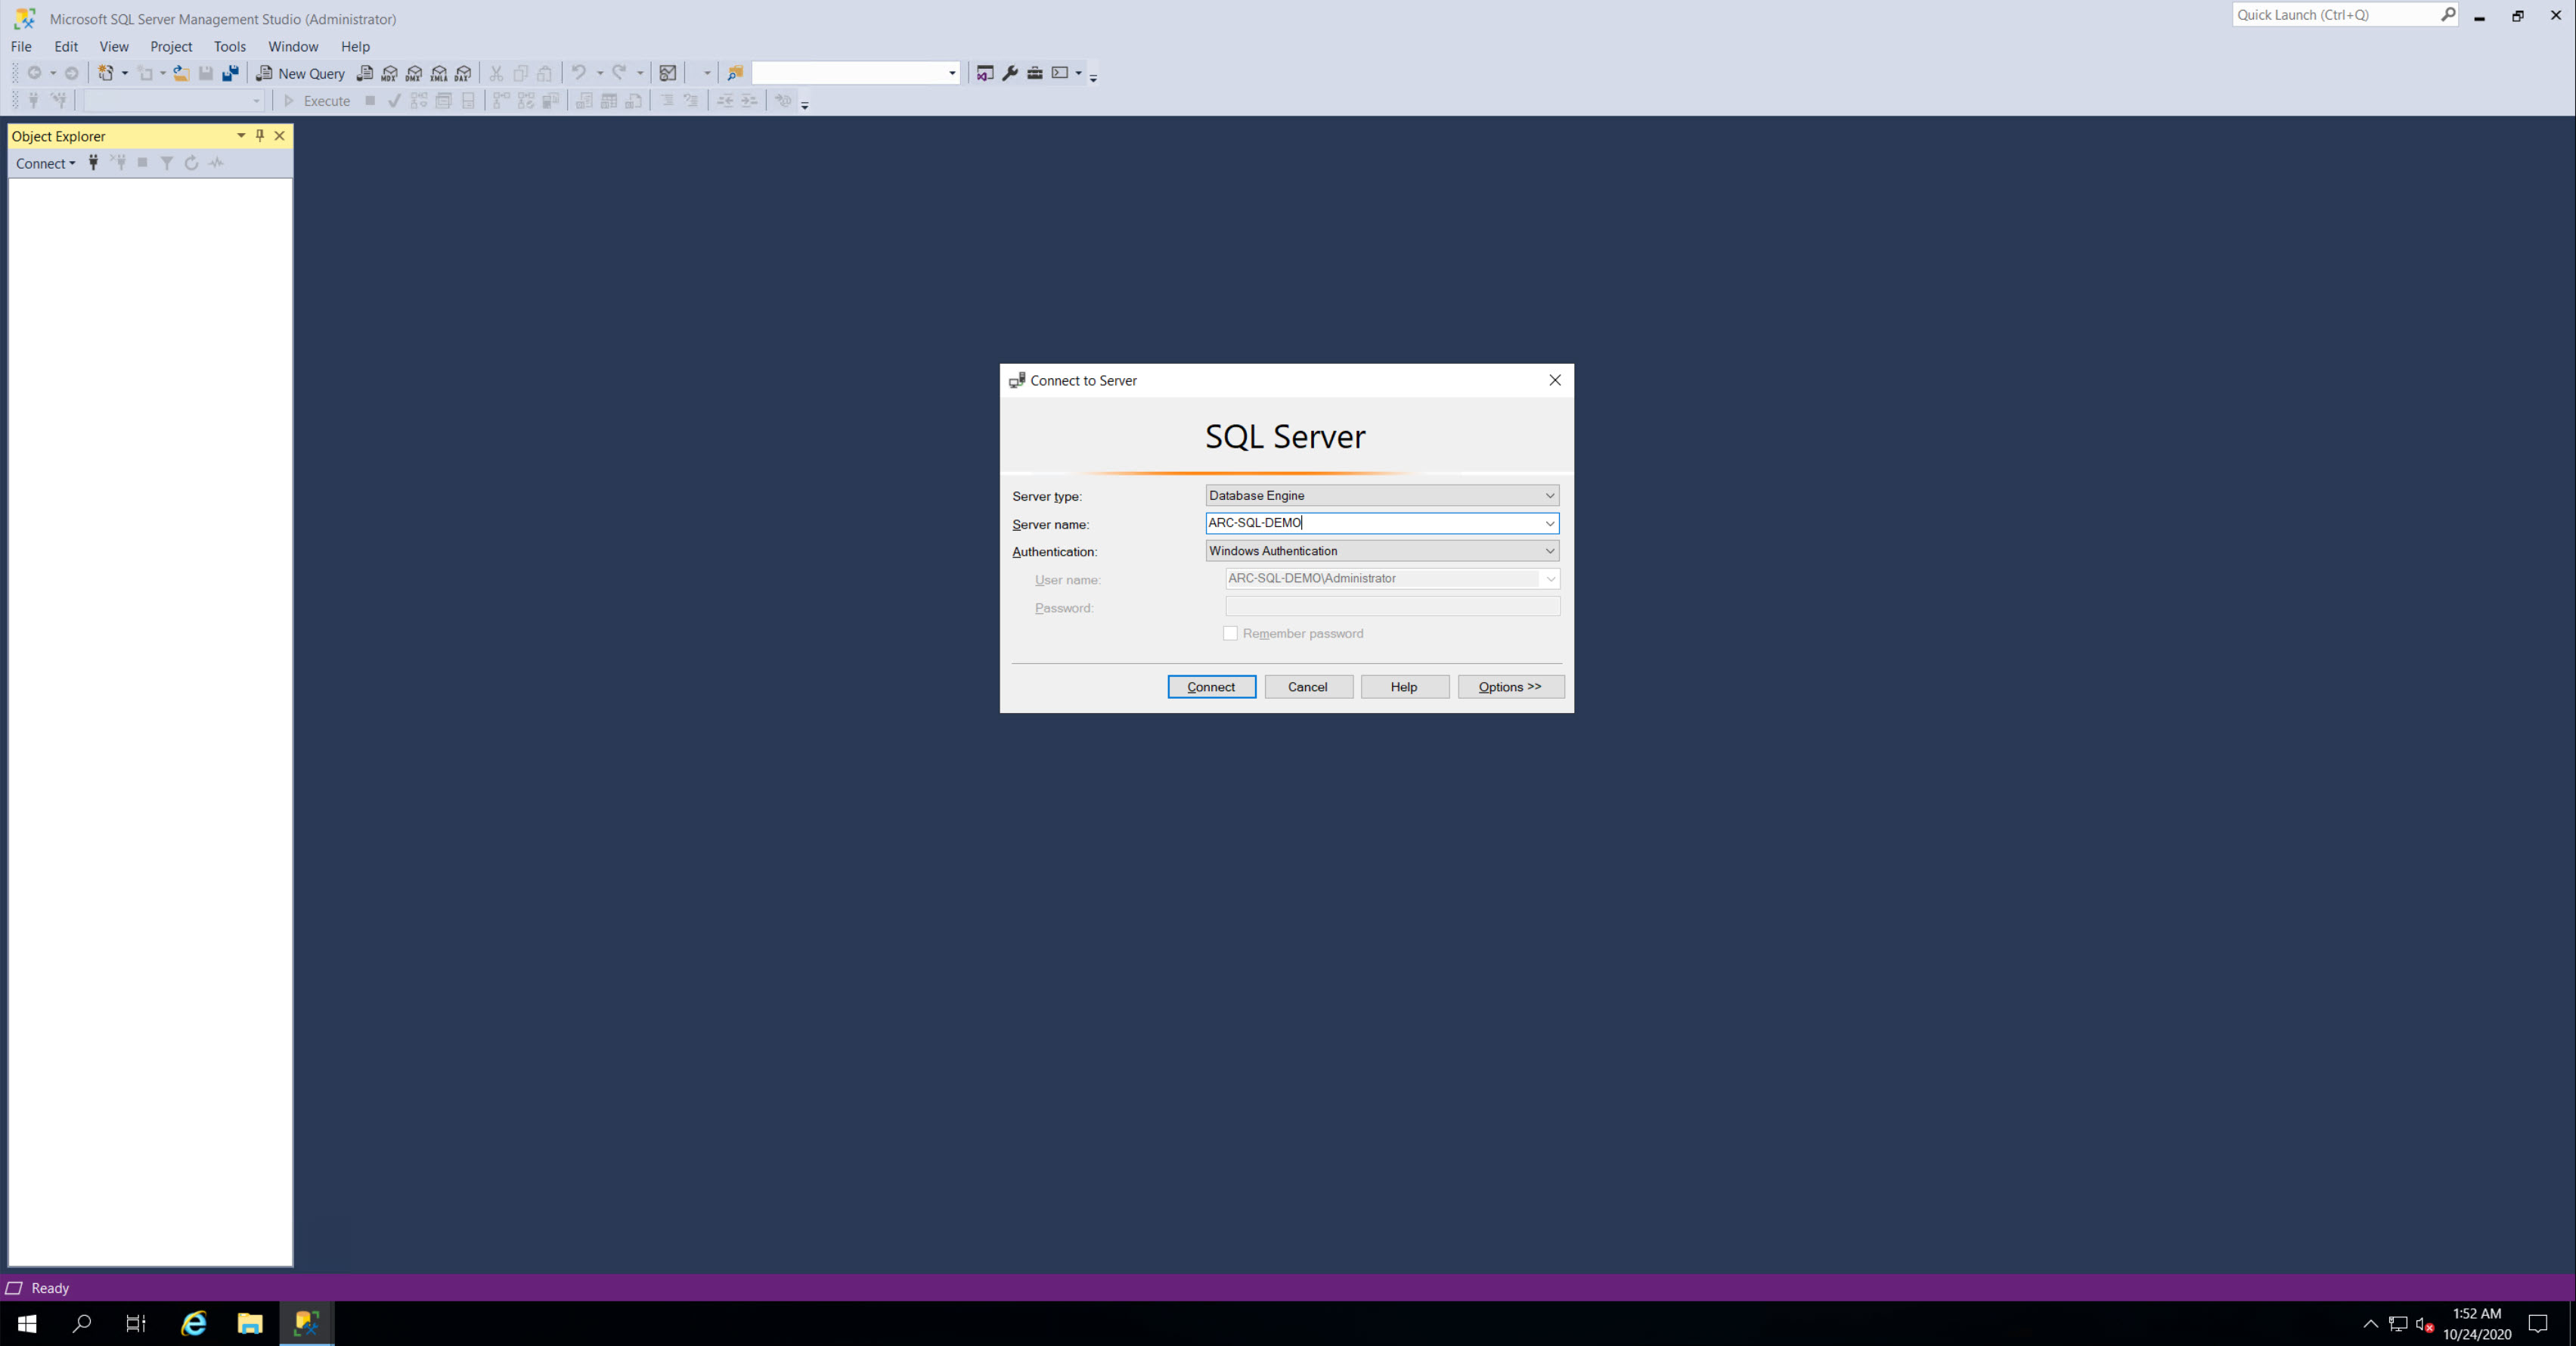
Task: Click Connect Object Explorer plug icon
Action: click(x=93, y=163)
